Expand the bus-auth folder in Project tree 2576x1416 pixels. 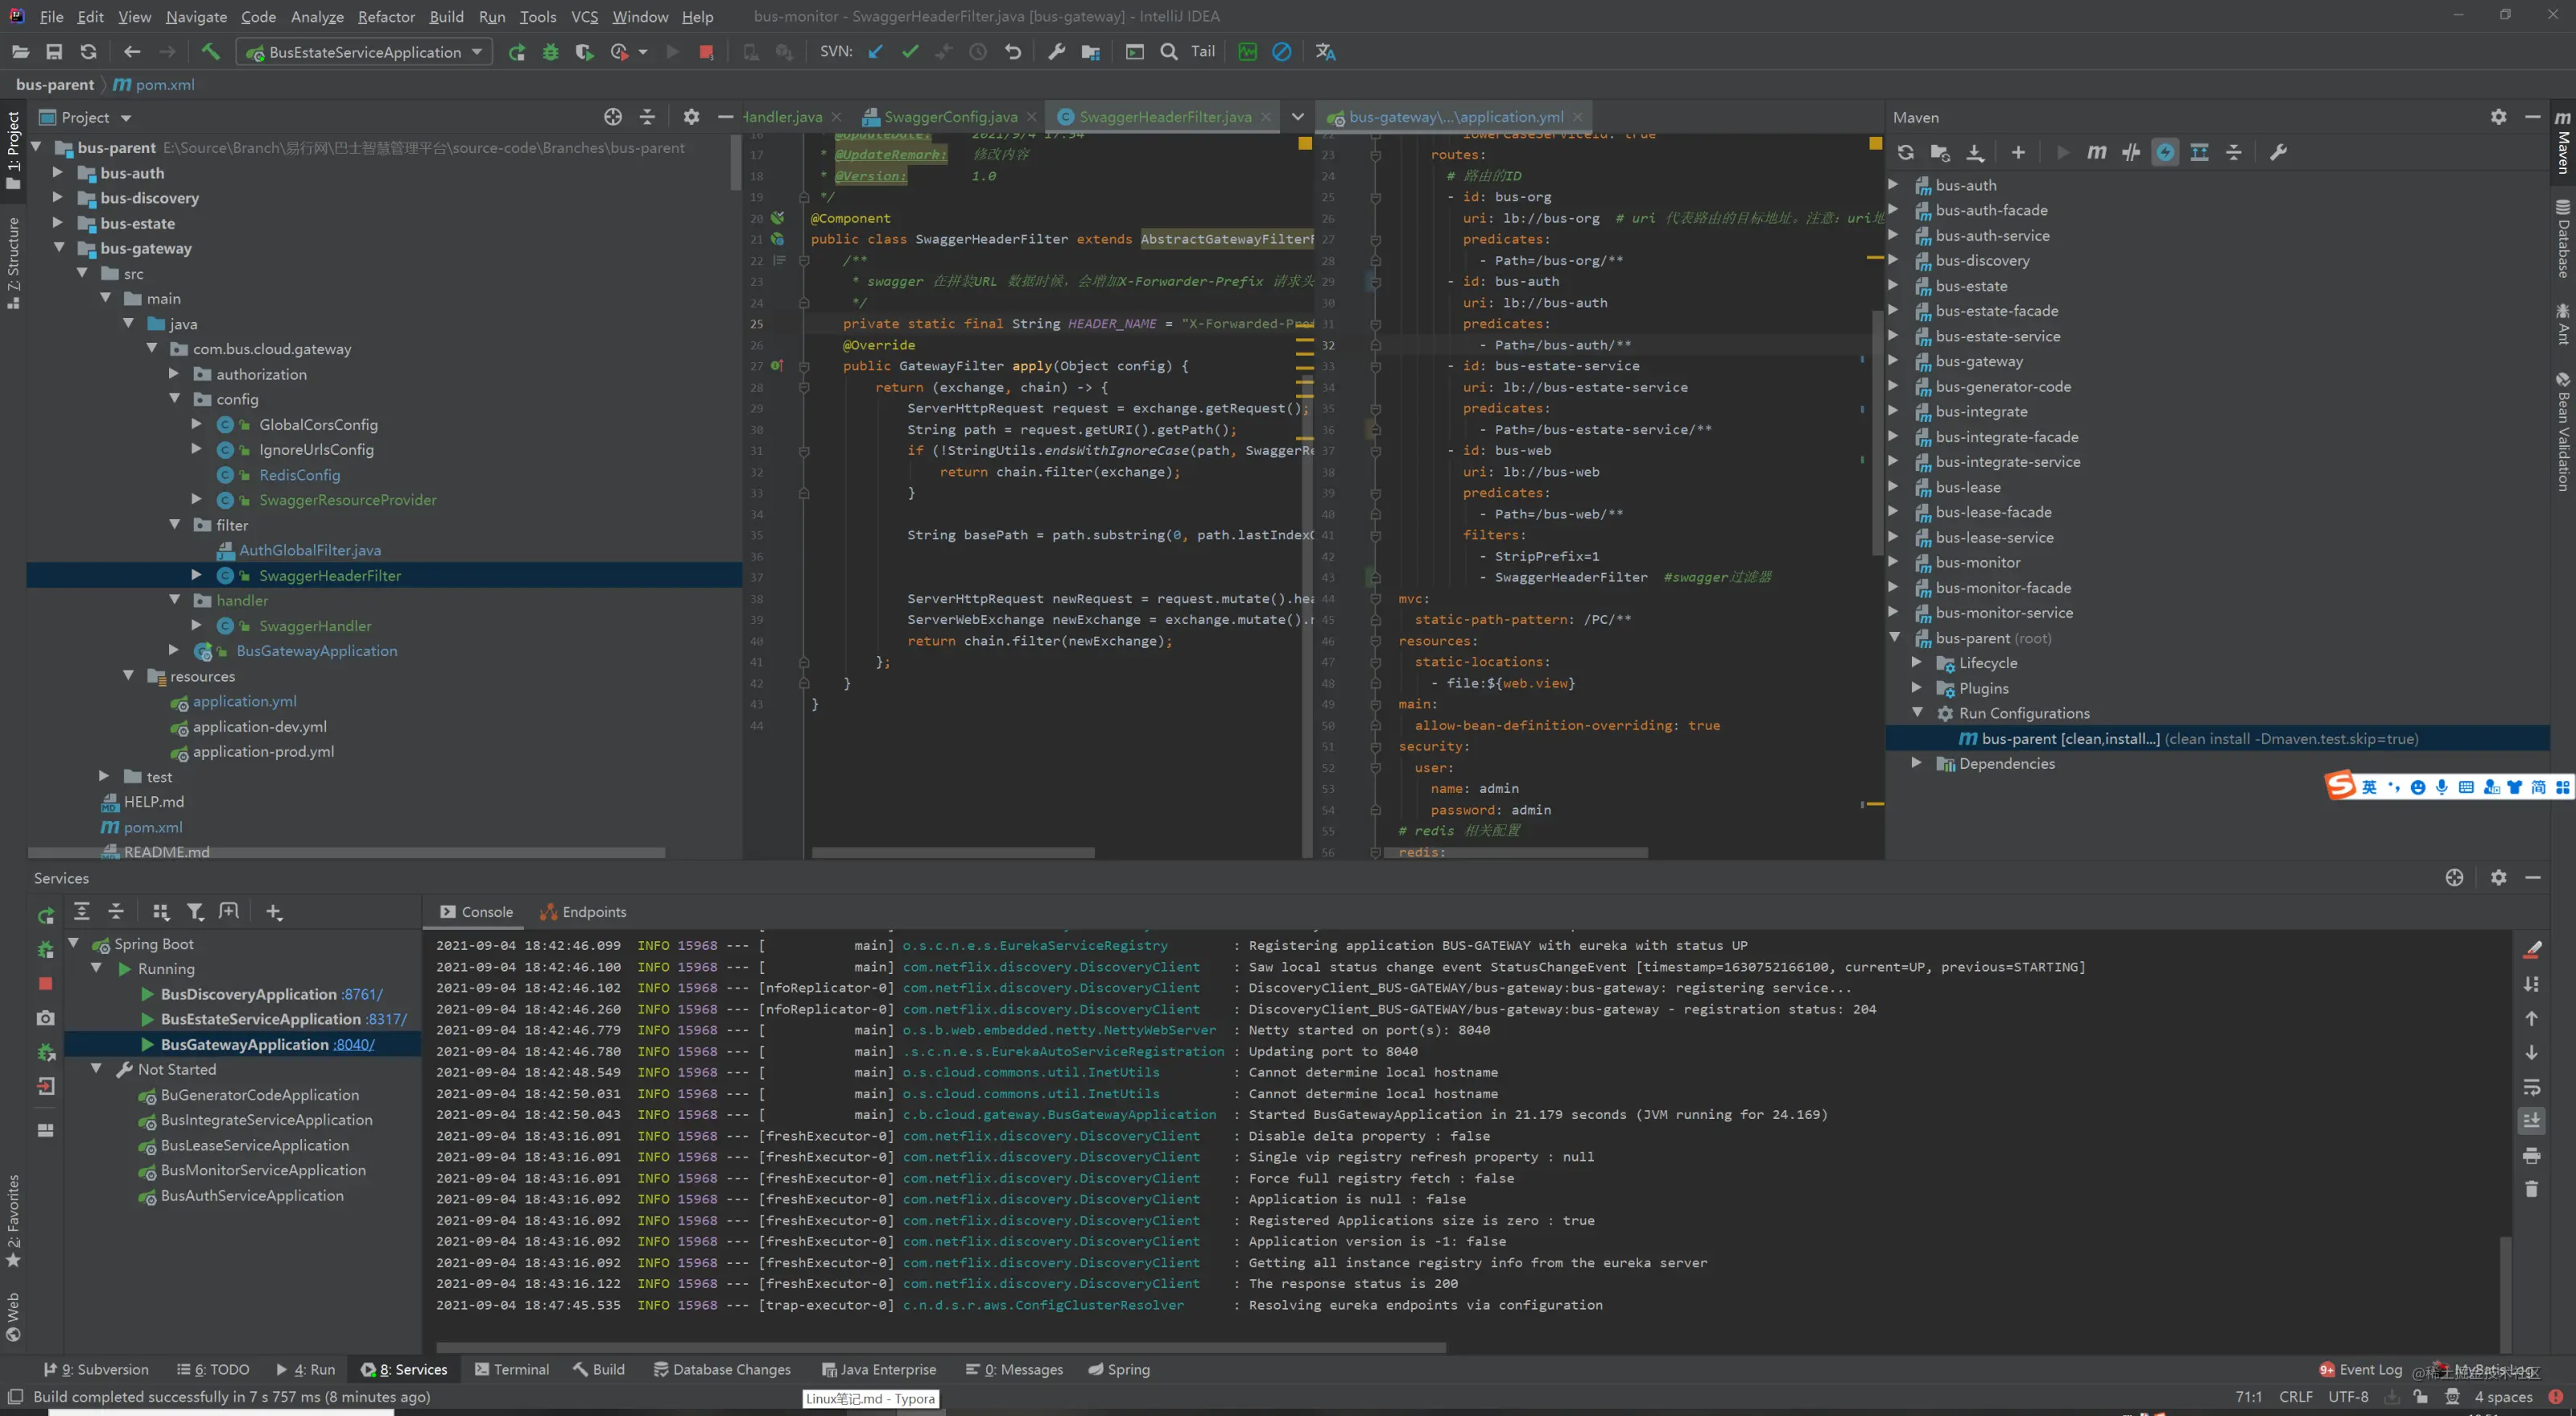click(x=58, y=173)
